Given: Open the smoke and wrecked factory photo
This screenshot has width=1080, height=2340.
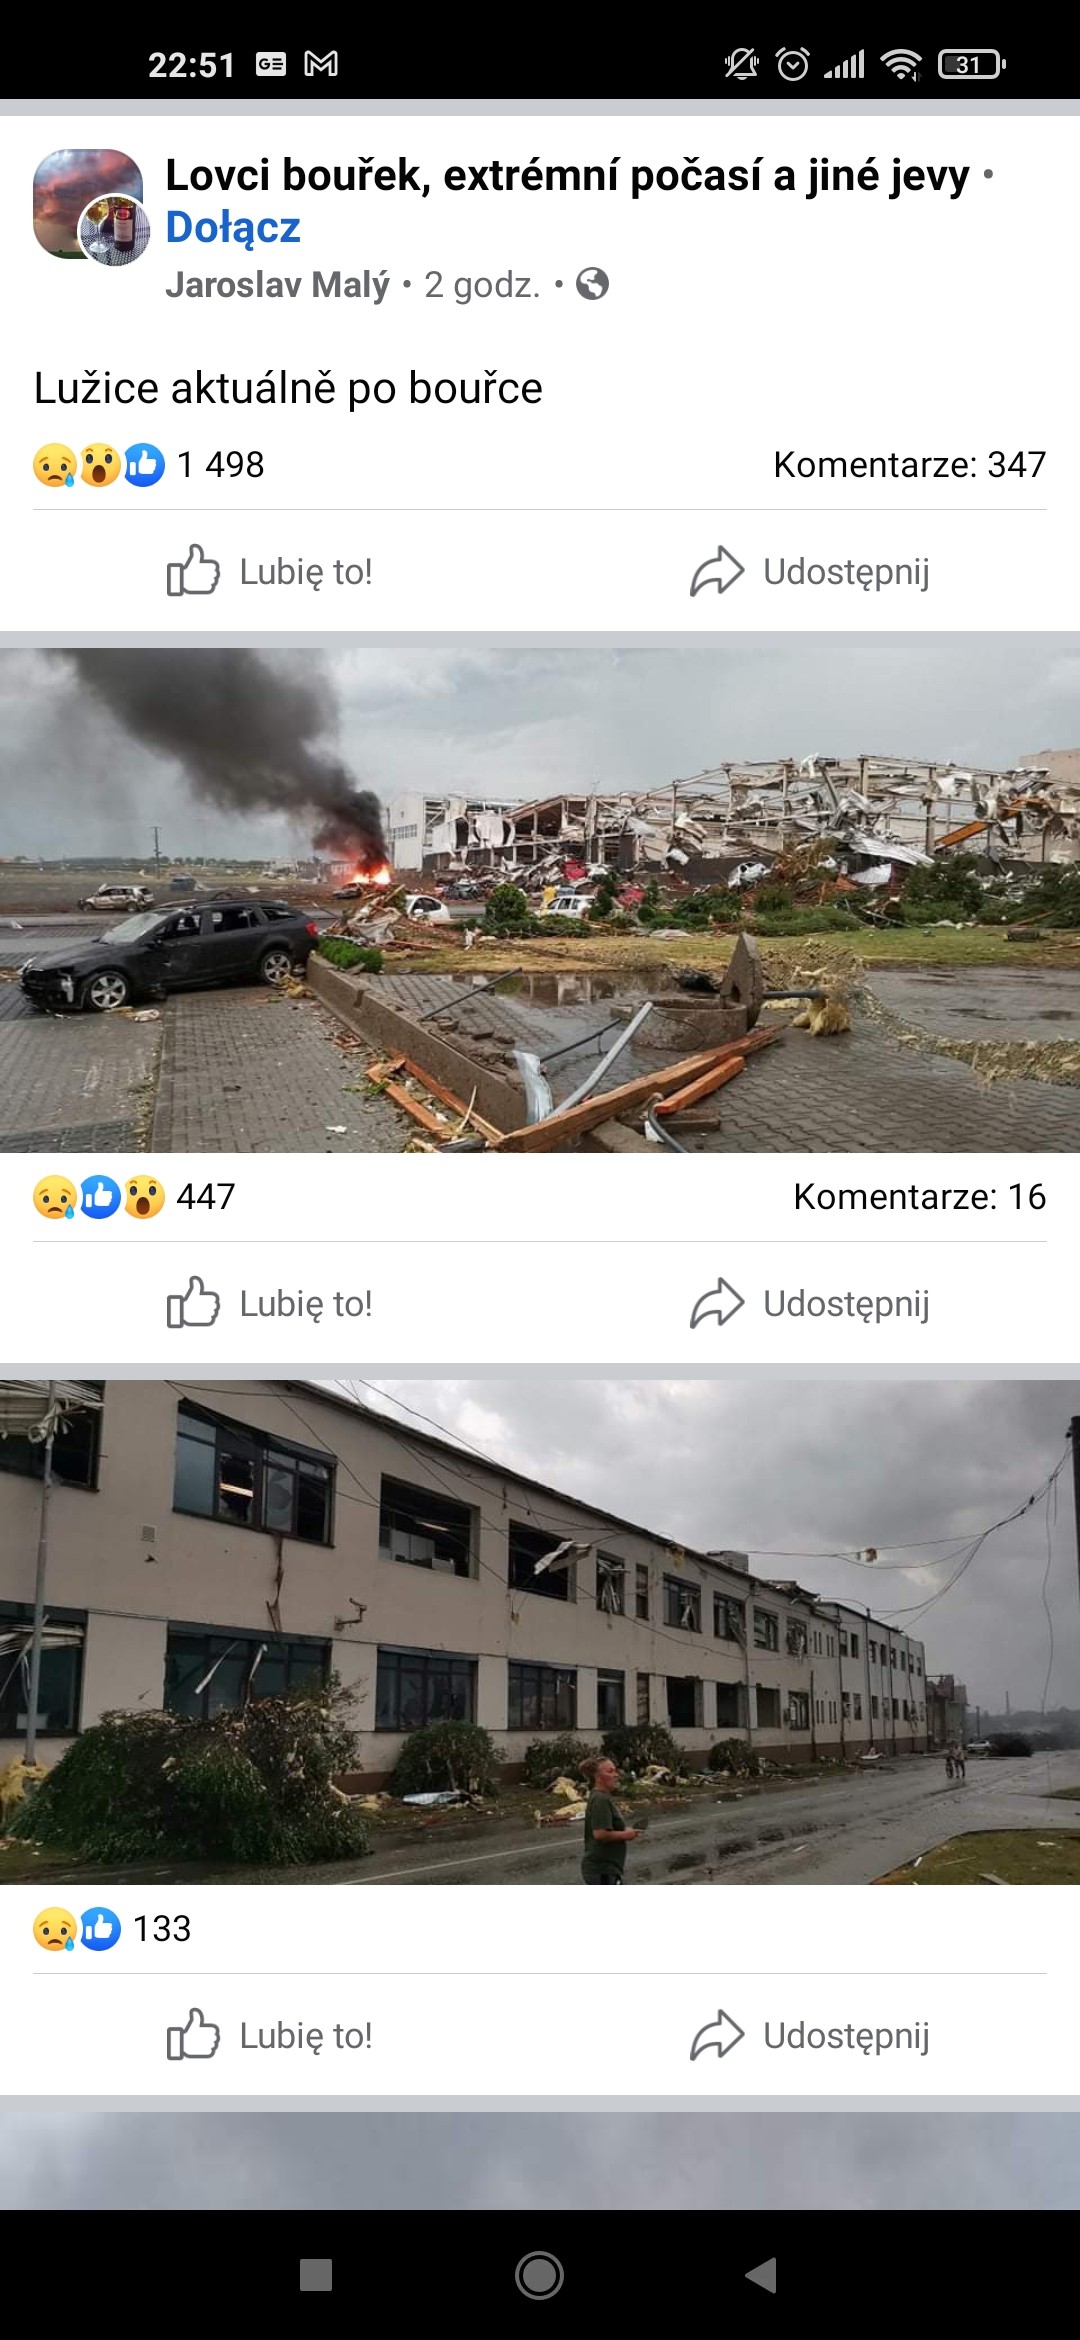Looking at the screenshot, I should click(540, 900).
